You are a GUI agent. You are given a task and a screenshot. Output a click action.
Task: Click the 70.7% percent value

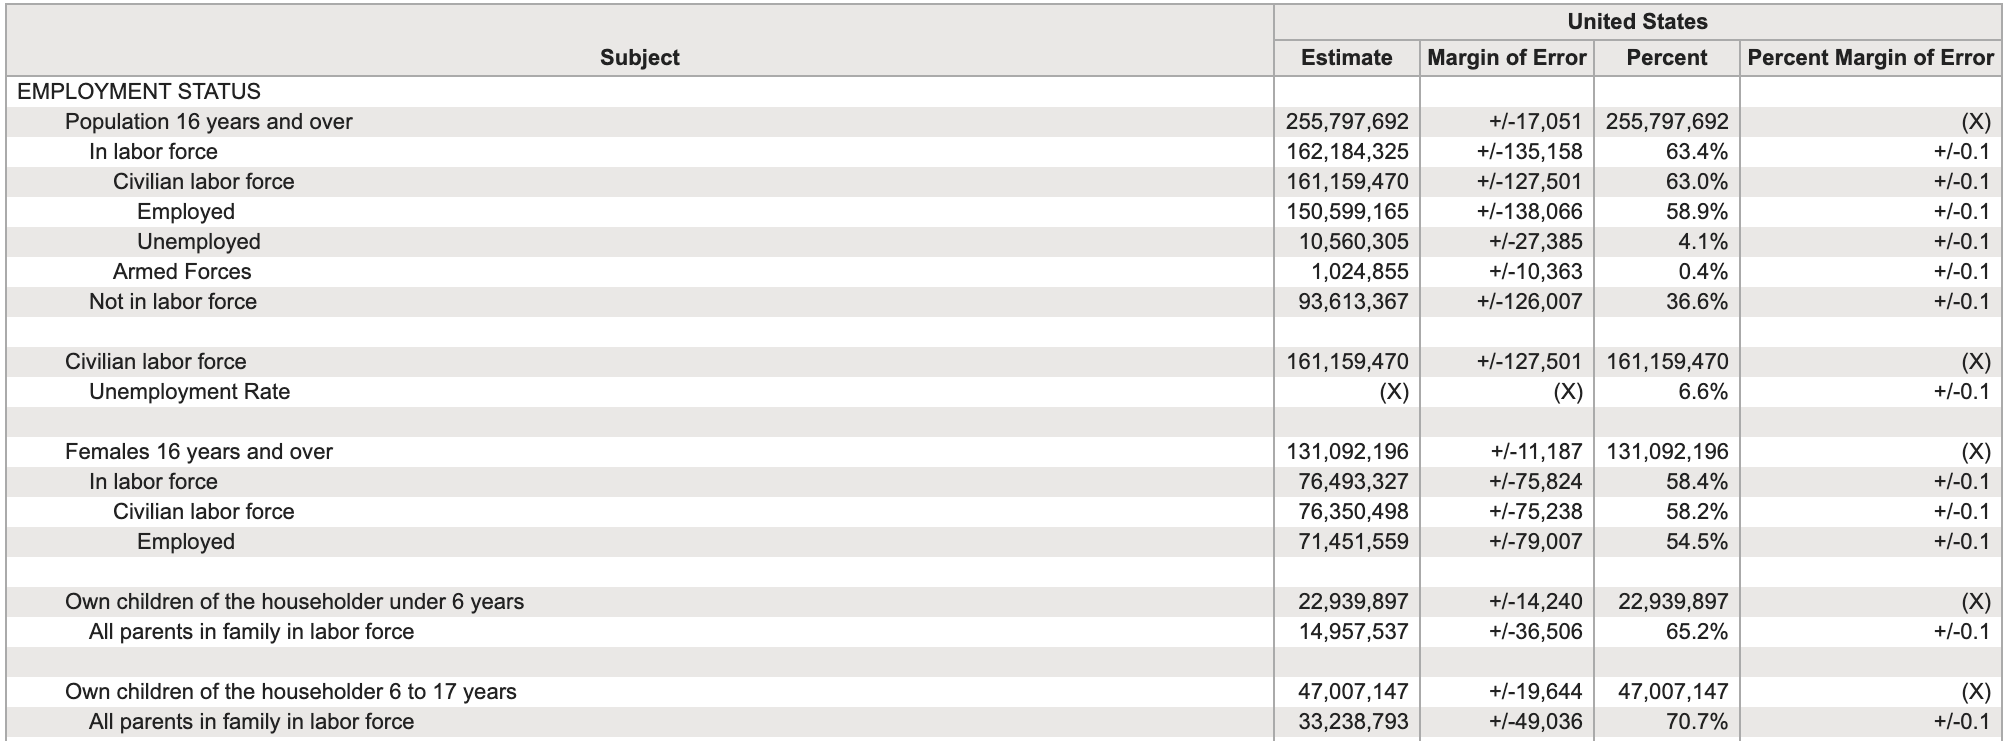click(x=1696, y=721)
